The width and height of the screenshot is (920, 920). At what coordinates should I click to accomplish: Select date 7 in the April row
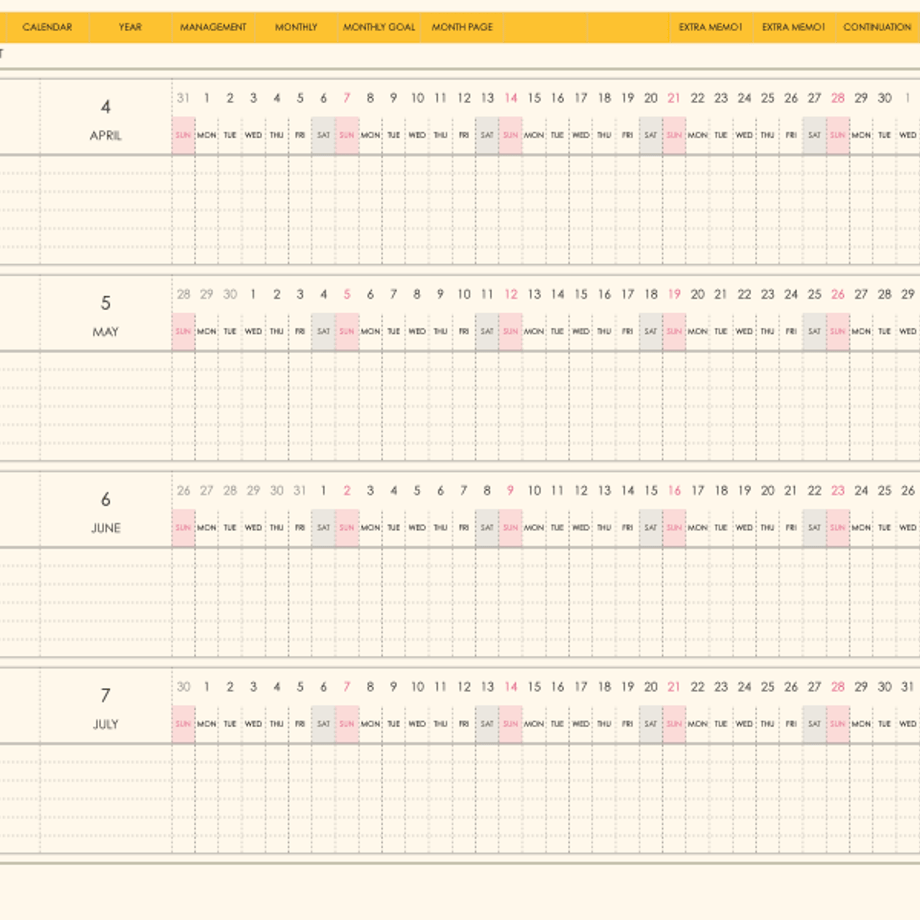pos(347,98)
